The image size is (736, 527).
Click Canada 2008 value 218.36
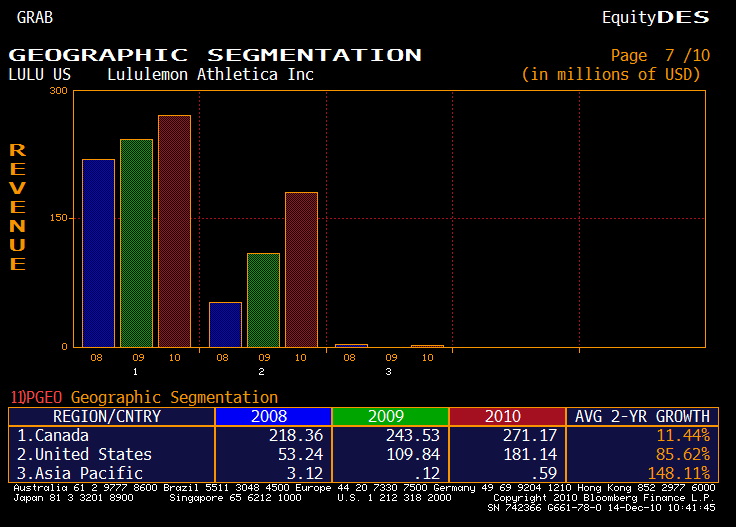pyautogui.click(x=296, y=435)
